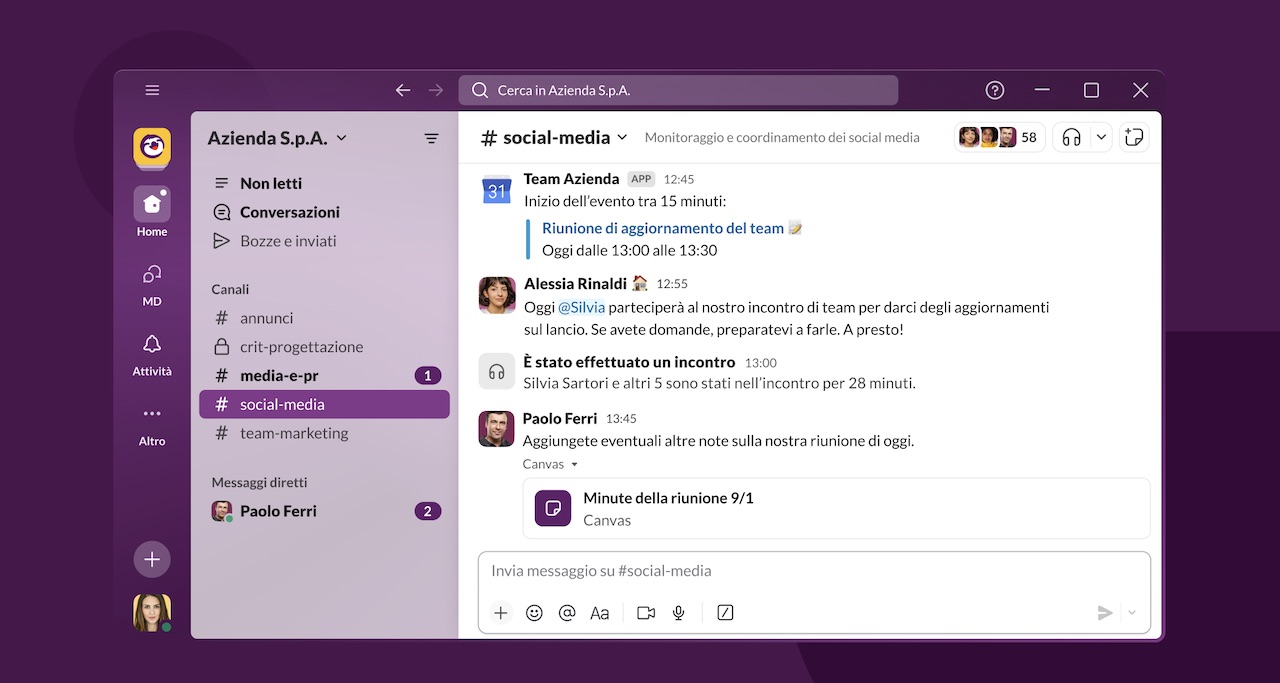Image resolution: width=1280 pixels, height=683 pixels.
Task: Collapse the Canvas attachment disclosure
Action: tap(551, 464)
